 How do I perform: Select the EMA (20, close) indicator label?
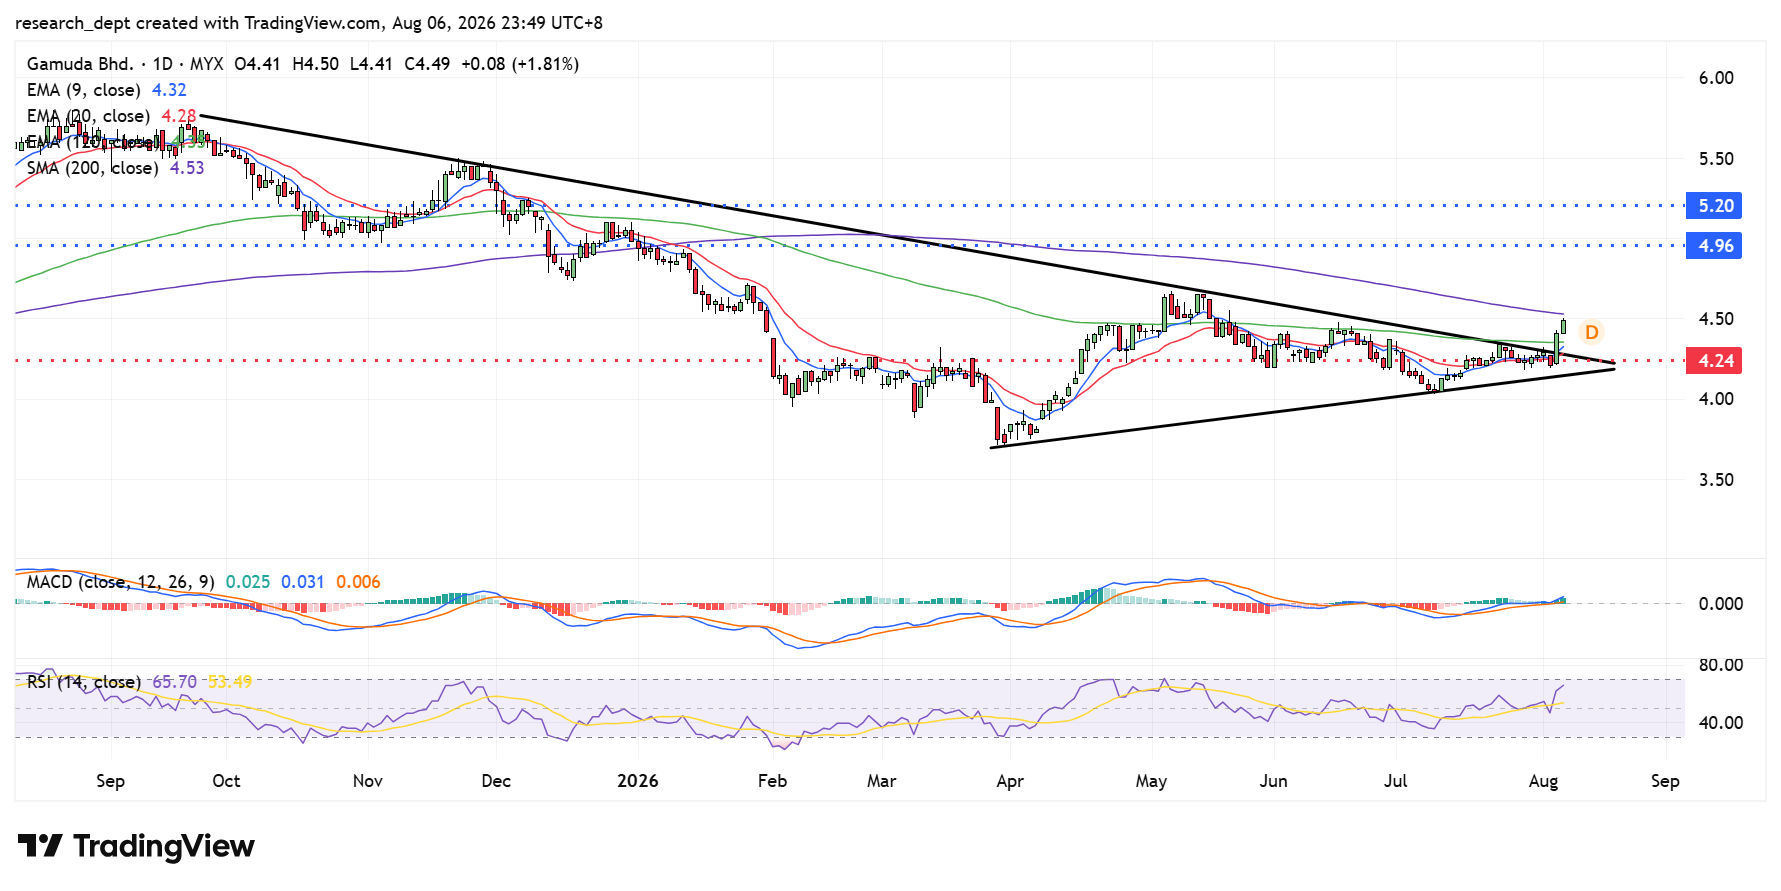coord(88,116)
